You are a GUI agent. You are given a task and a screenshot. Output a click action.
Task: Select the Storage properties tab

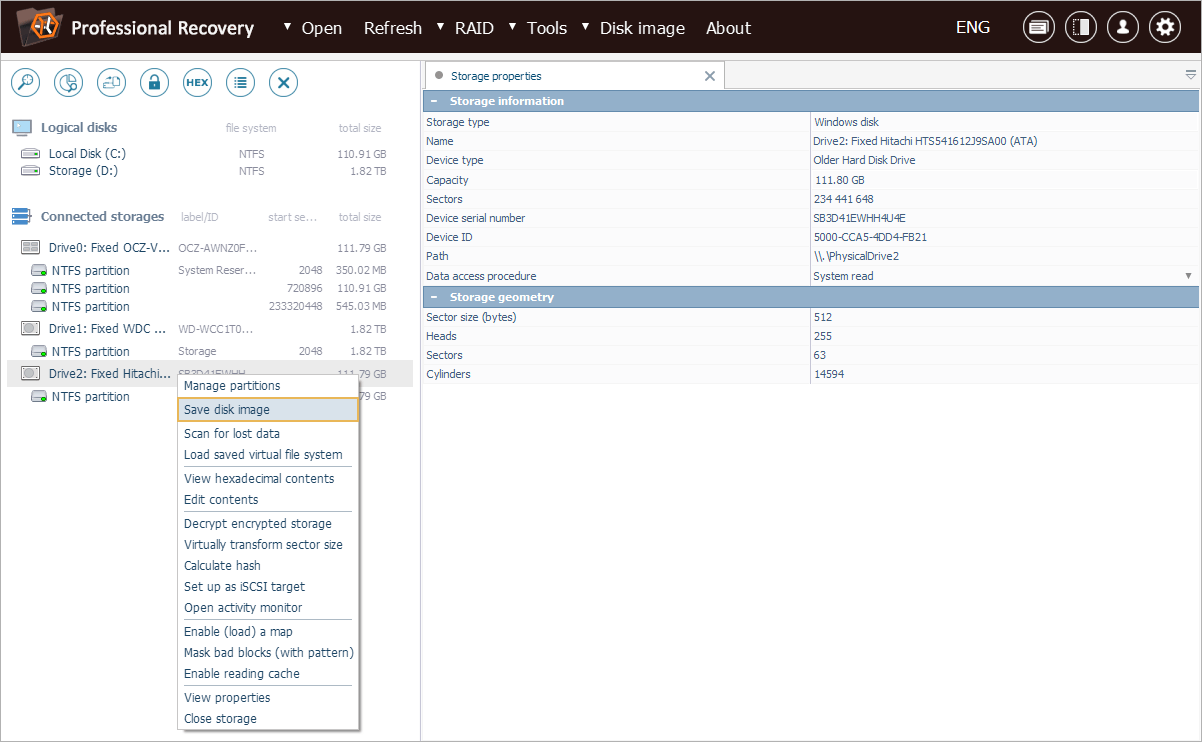(x=575, y=76)
